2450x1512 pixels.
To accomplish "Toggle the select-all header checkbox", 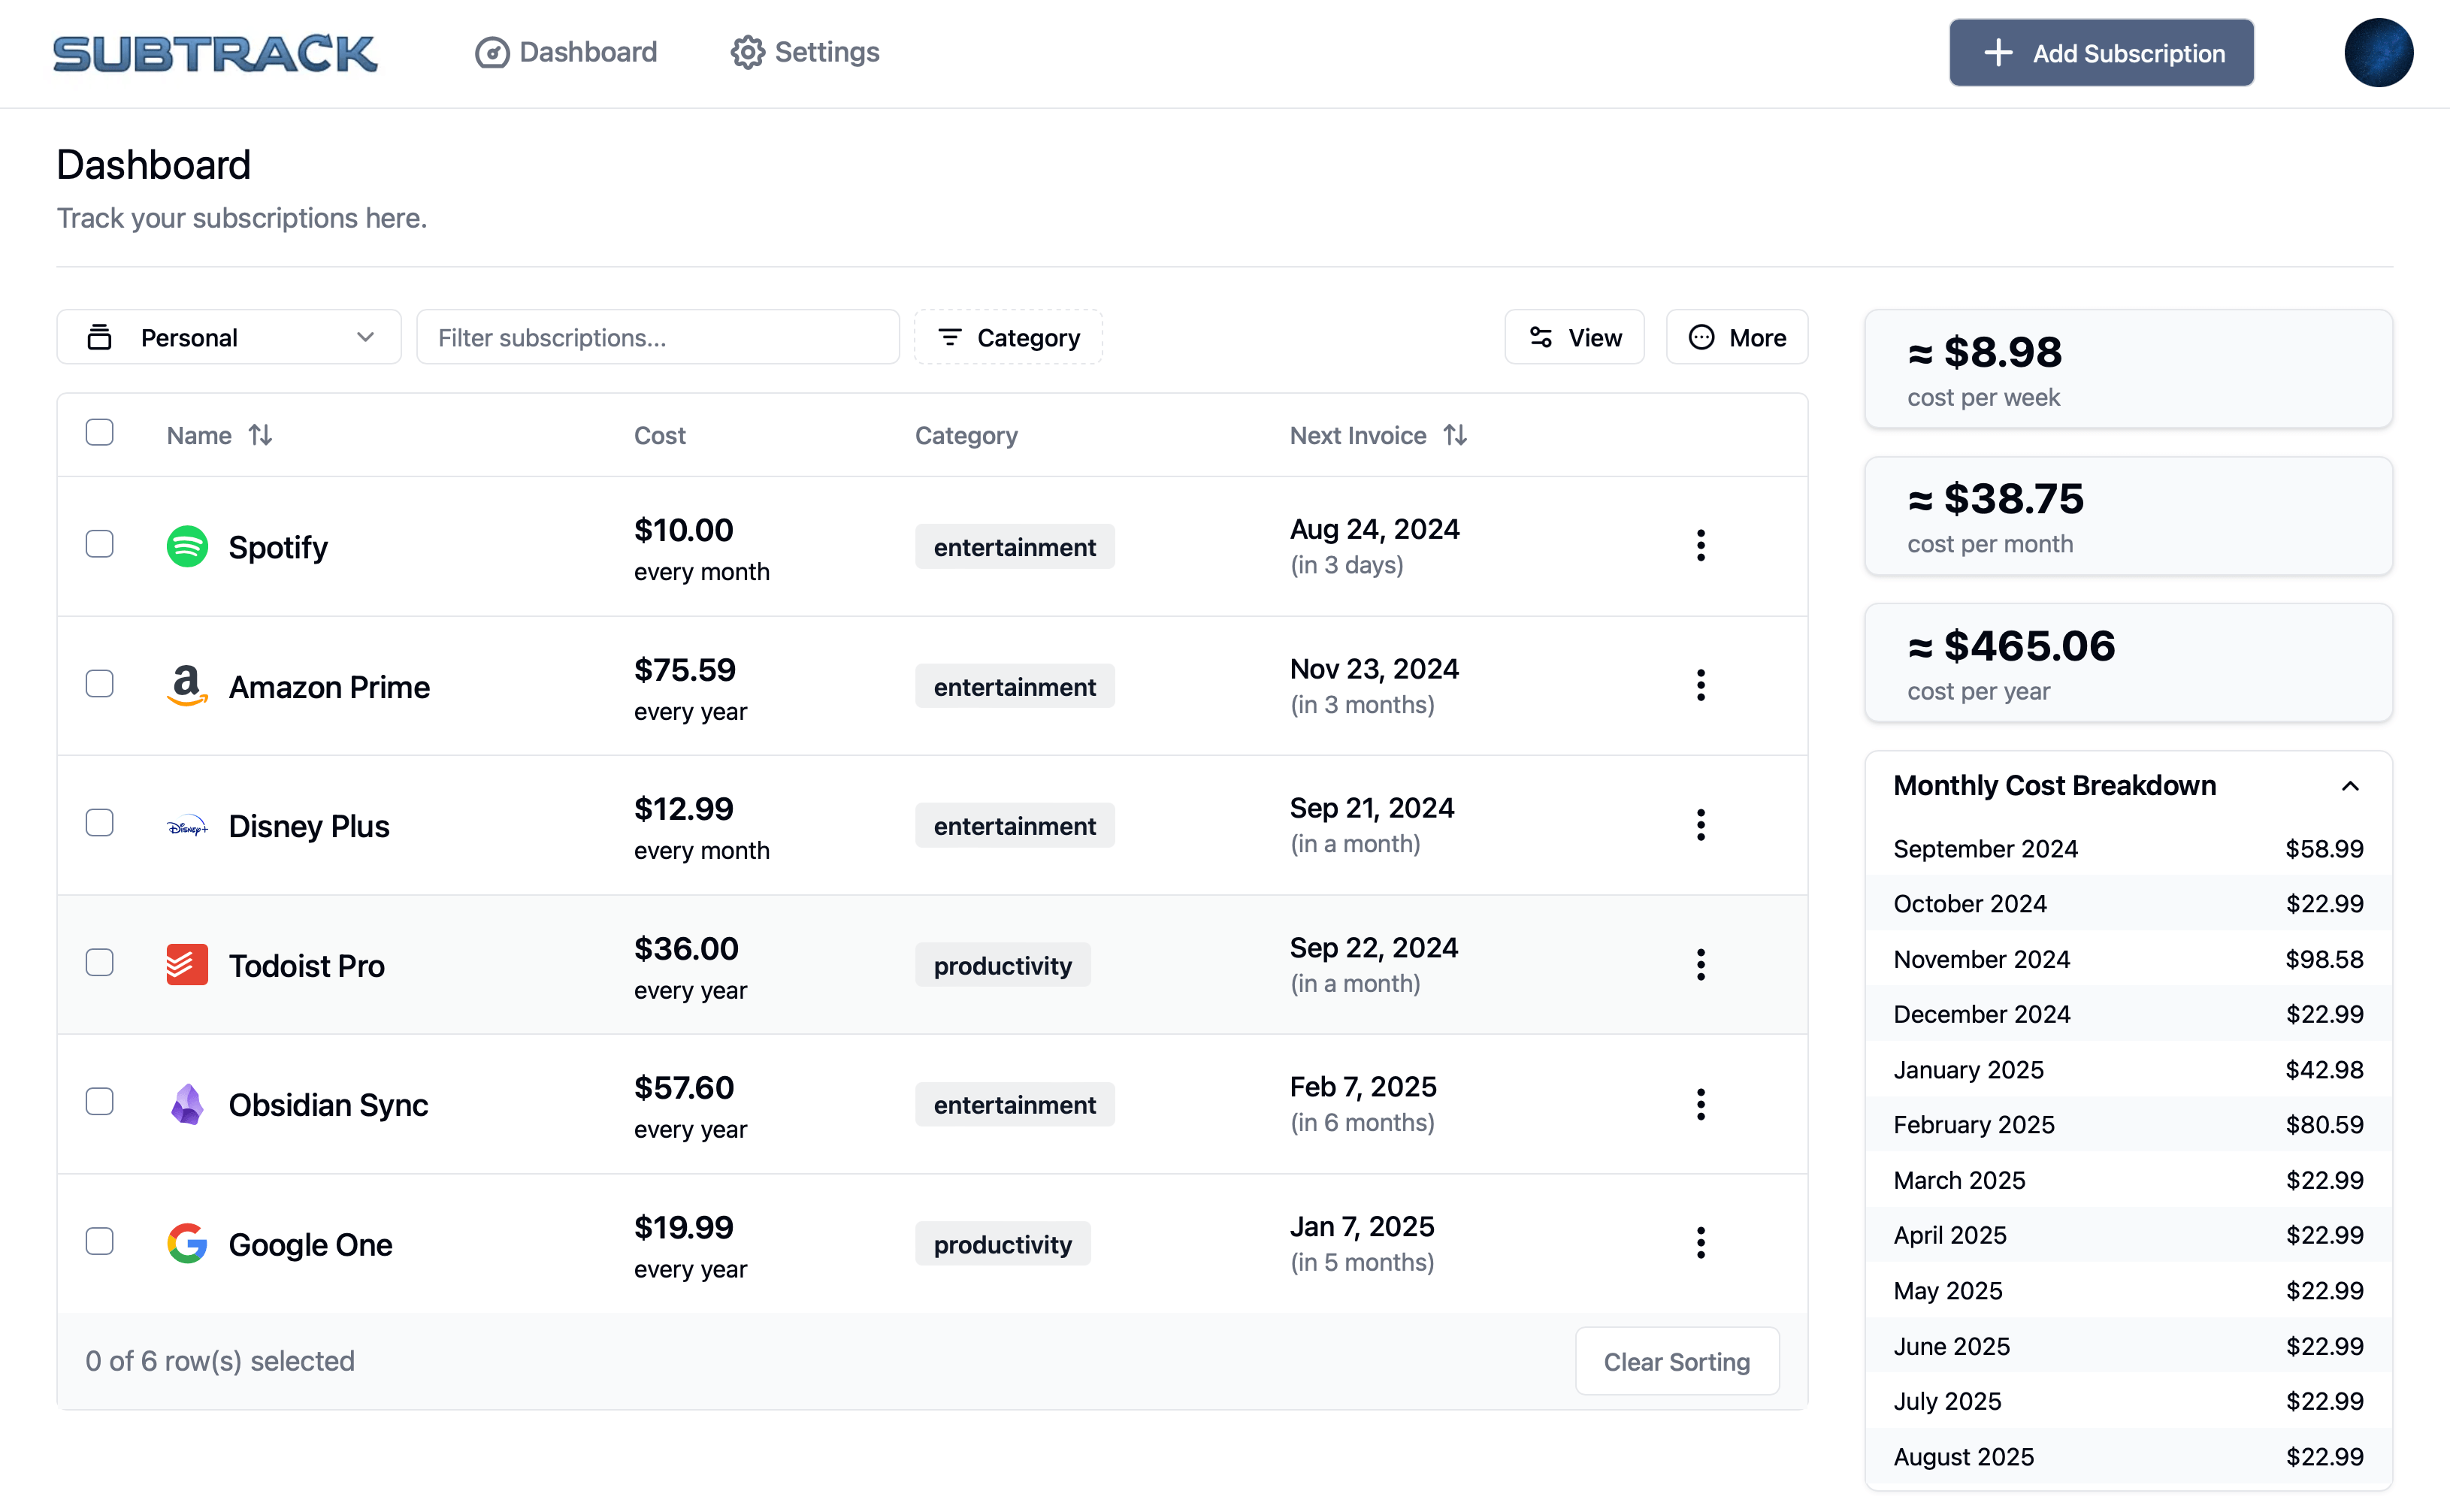I will 100,433.
